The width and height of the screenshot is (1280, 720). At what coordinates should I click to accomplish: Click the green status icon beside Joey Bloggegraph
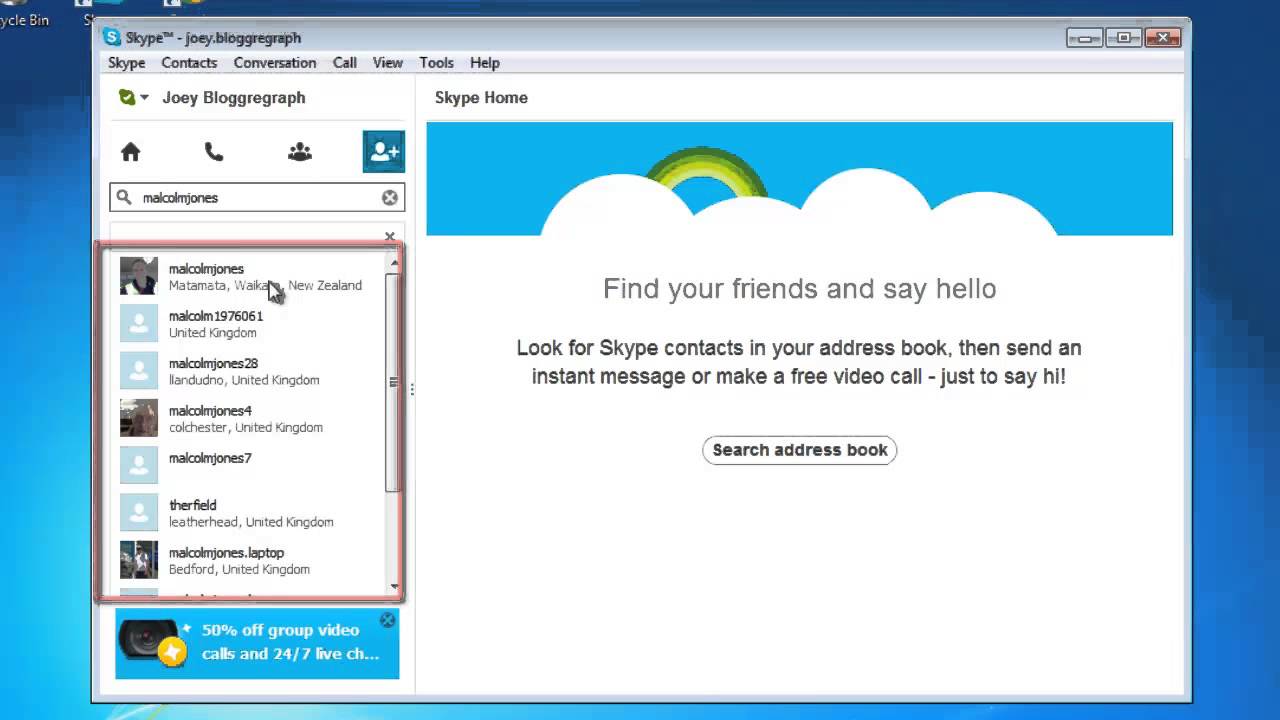tap(127, 97)
